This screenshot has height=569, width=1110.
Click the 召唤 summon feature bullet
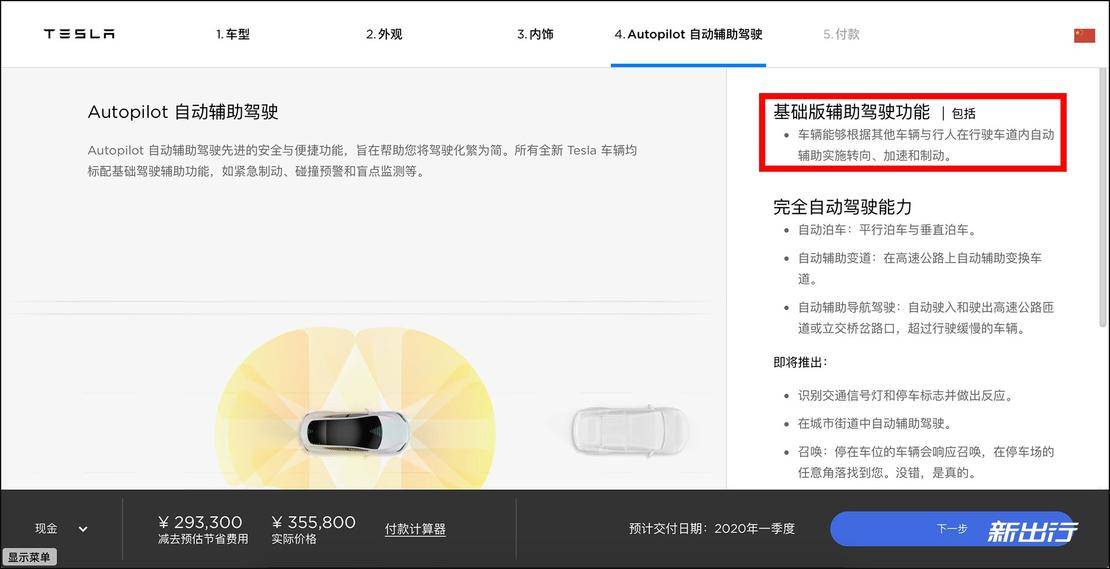[926, 462]
